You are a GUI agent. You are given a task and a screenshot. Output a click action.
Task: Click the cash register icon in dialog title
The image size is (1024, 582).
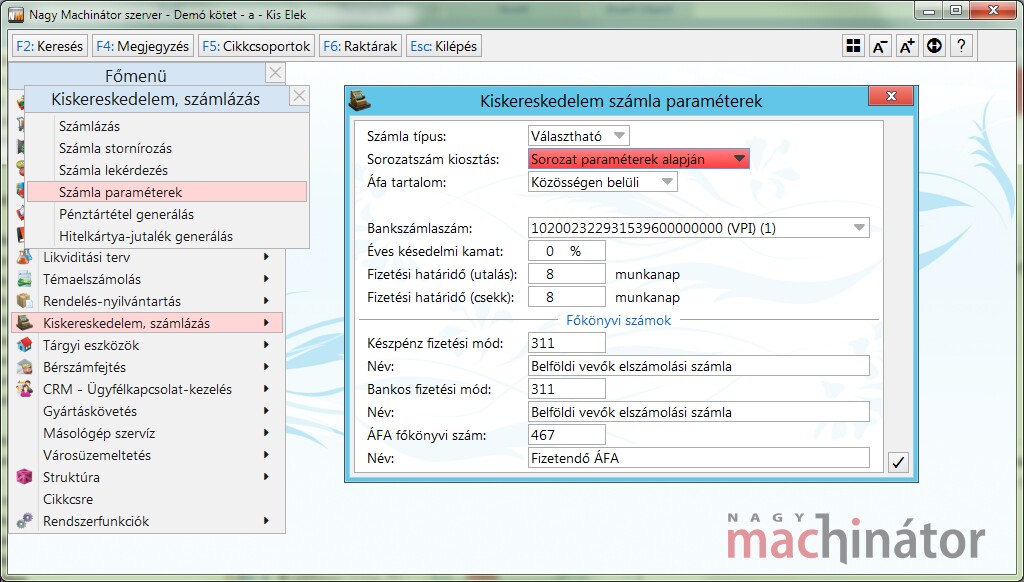[x=359, y=100]
